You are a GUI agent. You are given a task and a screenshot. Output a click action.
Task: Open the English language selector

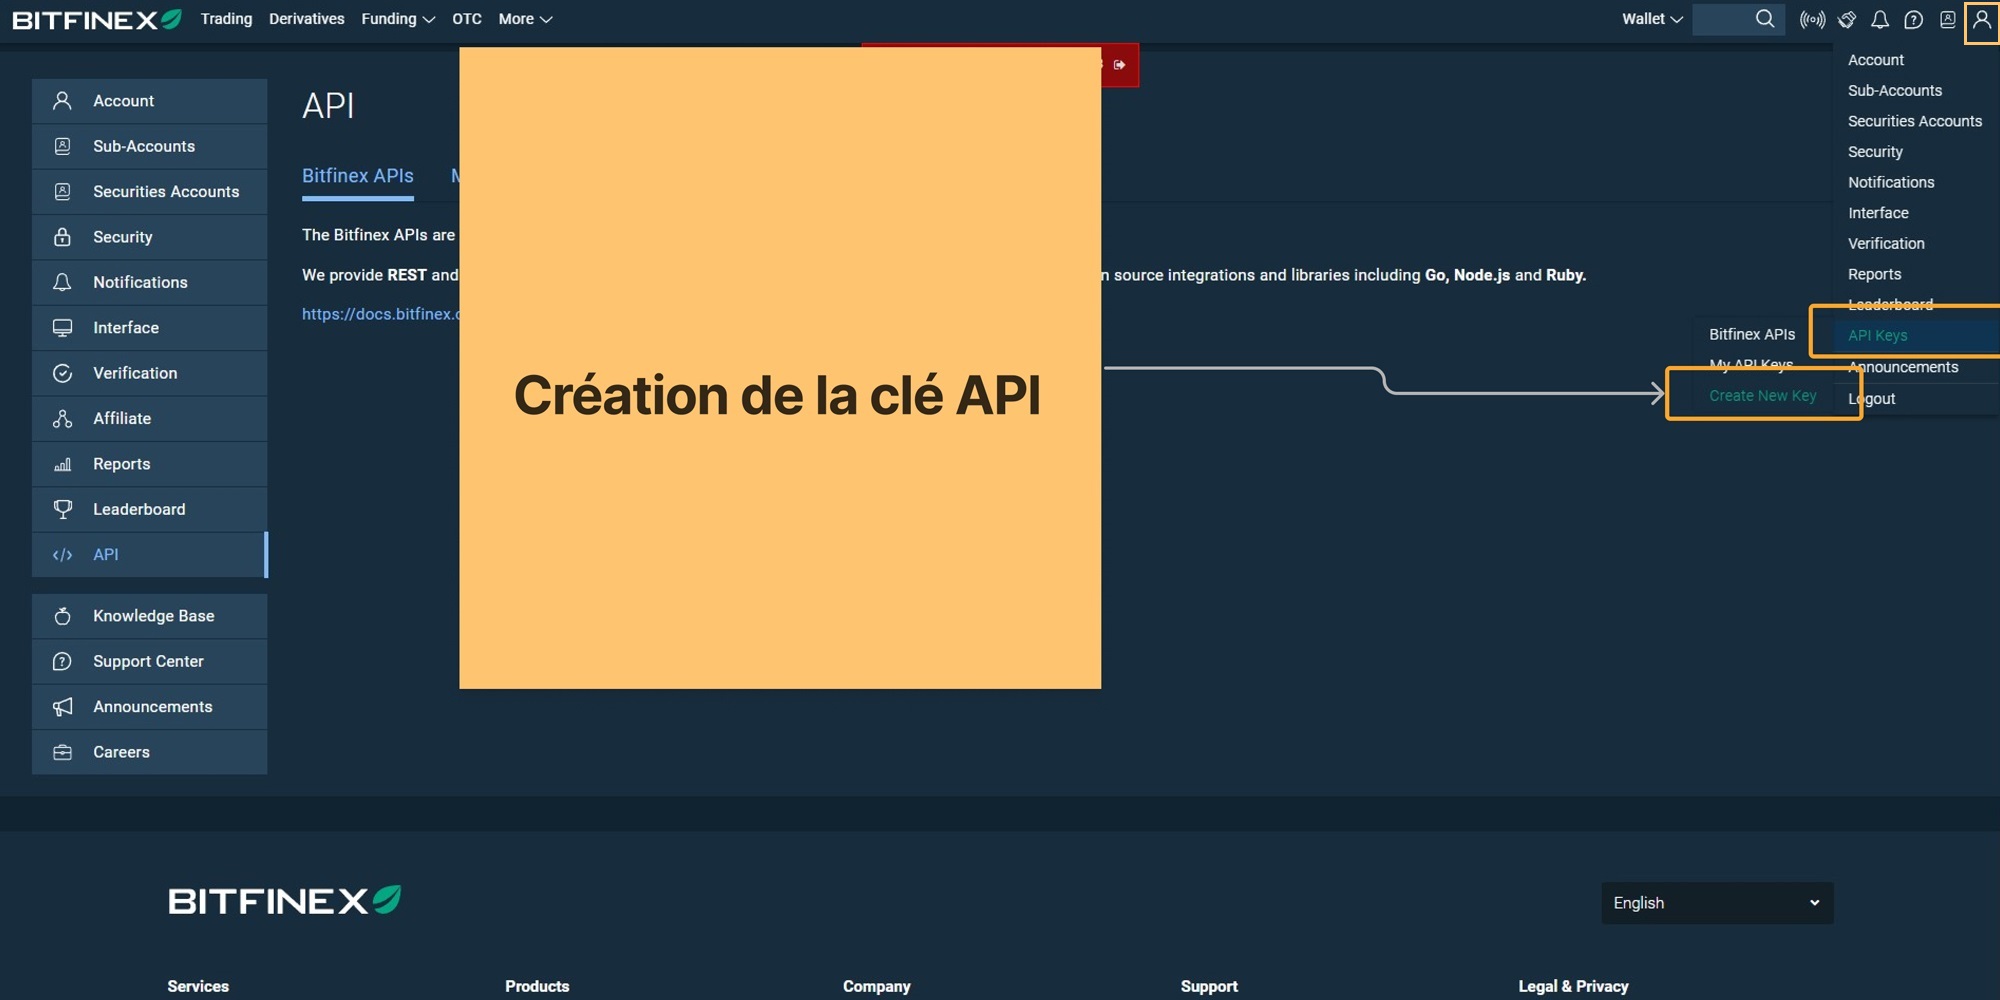[x=1717, y=903]
